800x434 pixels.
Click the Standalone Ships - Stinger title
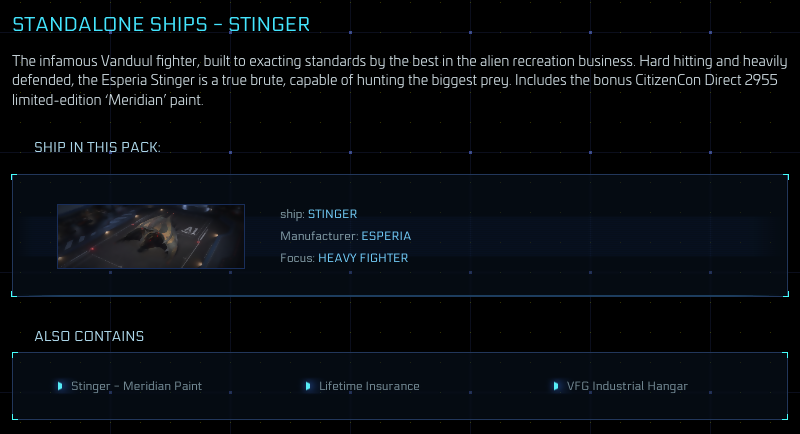pos(161,24)
